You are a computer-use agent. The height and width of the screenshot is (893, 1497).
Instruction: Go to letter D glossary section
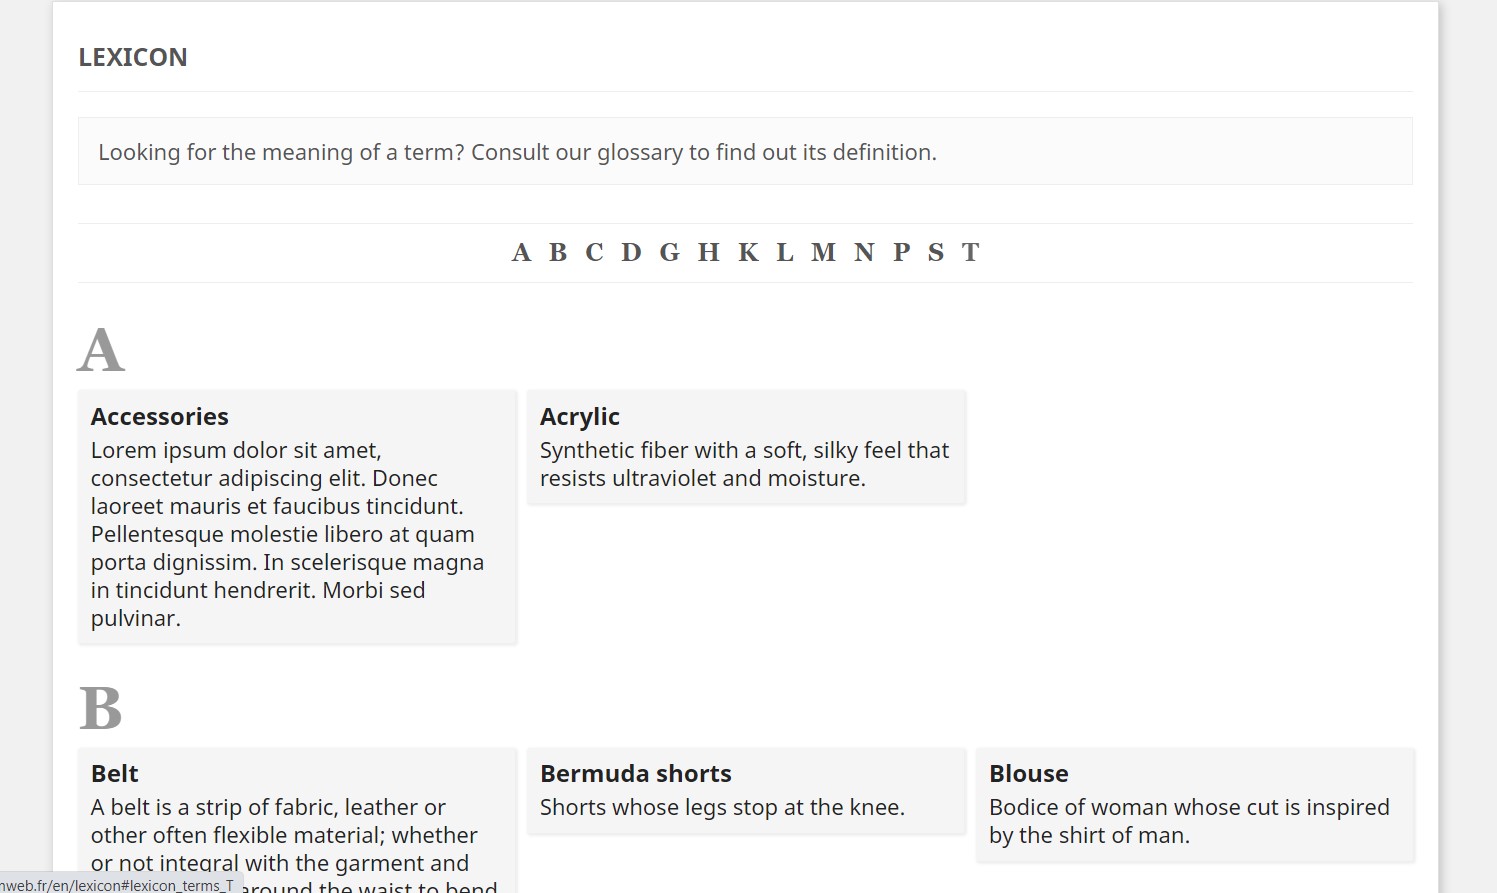point(631,253)
